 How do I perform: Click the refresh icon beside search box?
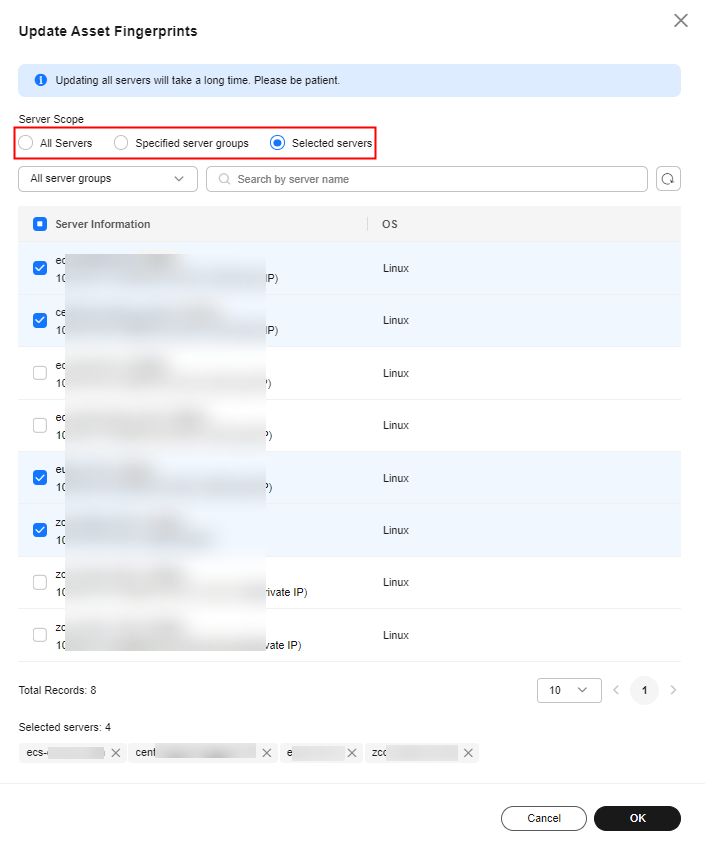668,179
